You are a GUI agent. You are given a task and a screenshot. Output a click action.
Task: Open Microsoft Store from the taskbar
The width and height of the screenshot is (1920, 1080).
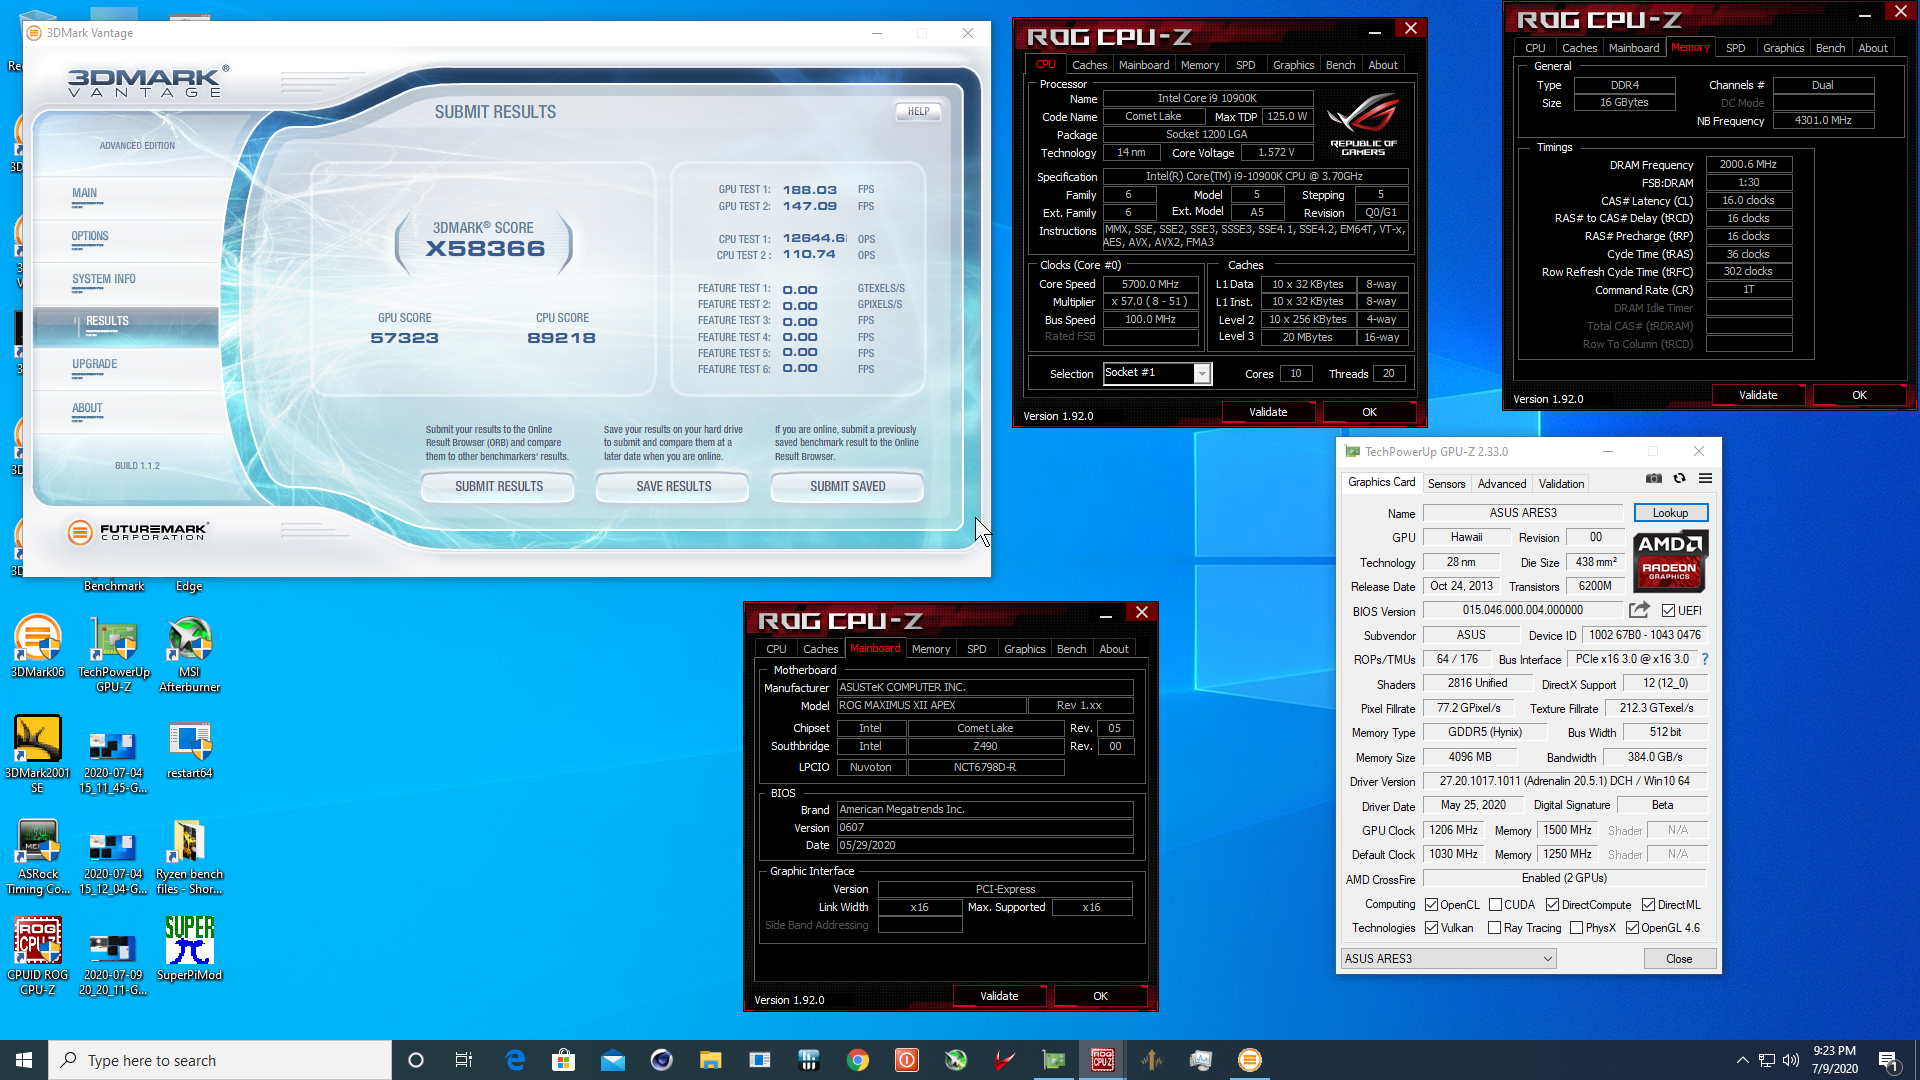[x=564, y=1060]
